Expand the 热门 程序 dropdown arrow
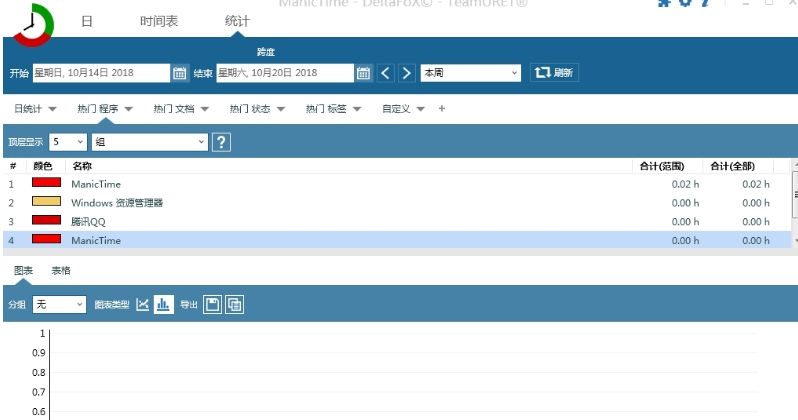The image size is (798, 420). (x=128, y=109)
